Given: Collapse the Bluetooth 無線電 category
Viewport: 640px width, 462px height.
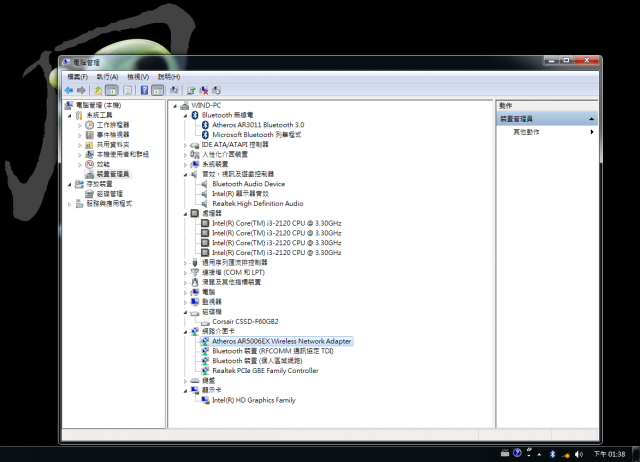Looking at the screenshot, I should [185, 116].
